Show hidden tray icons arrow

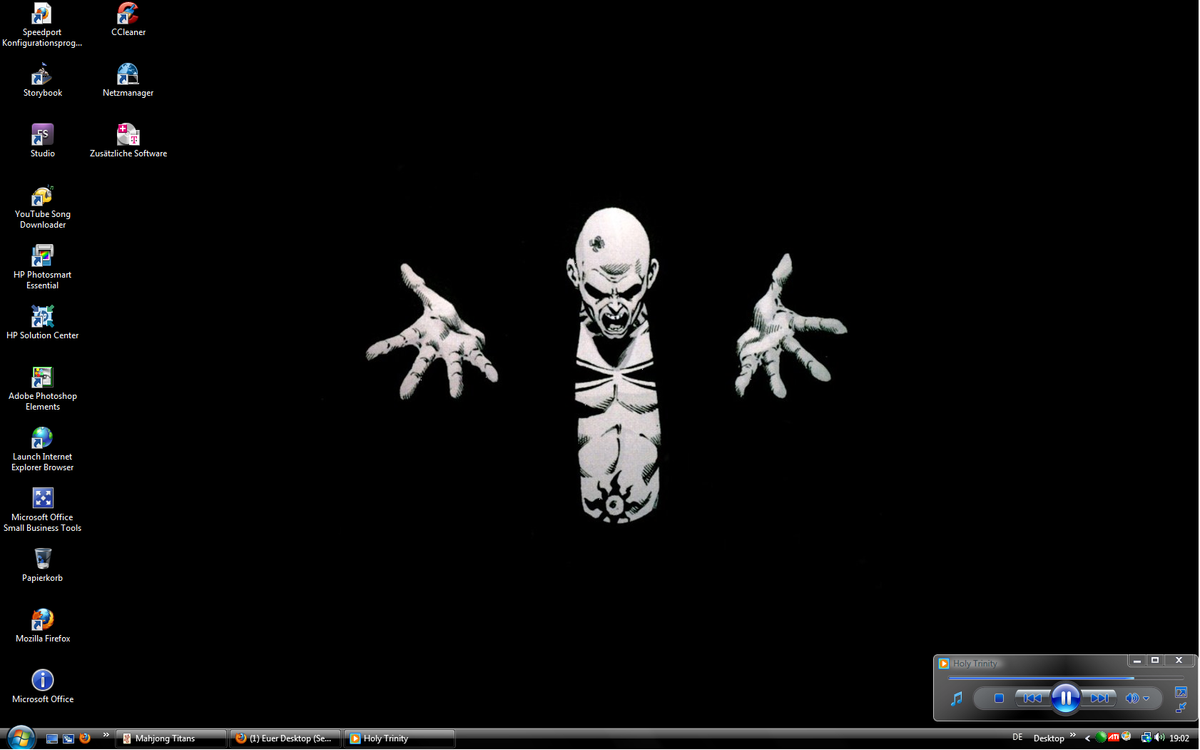(x=1088, y=738)
